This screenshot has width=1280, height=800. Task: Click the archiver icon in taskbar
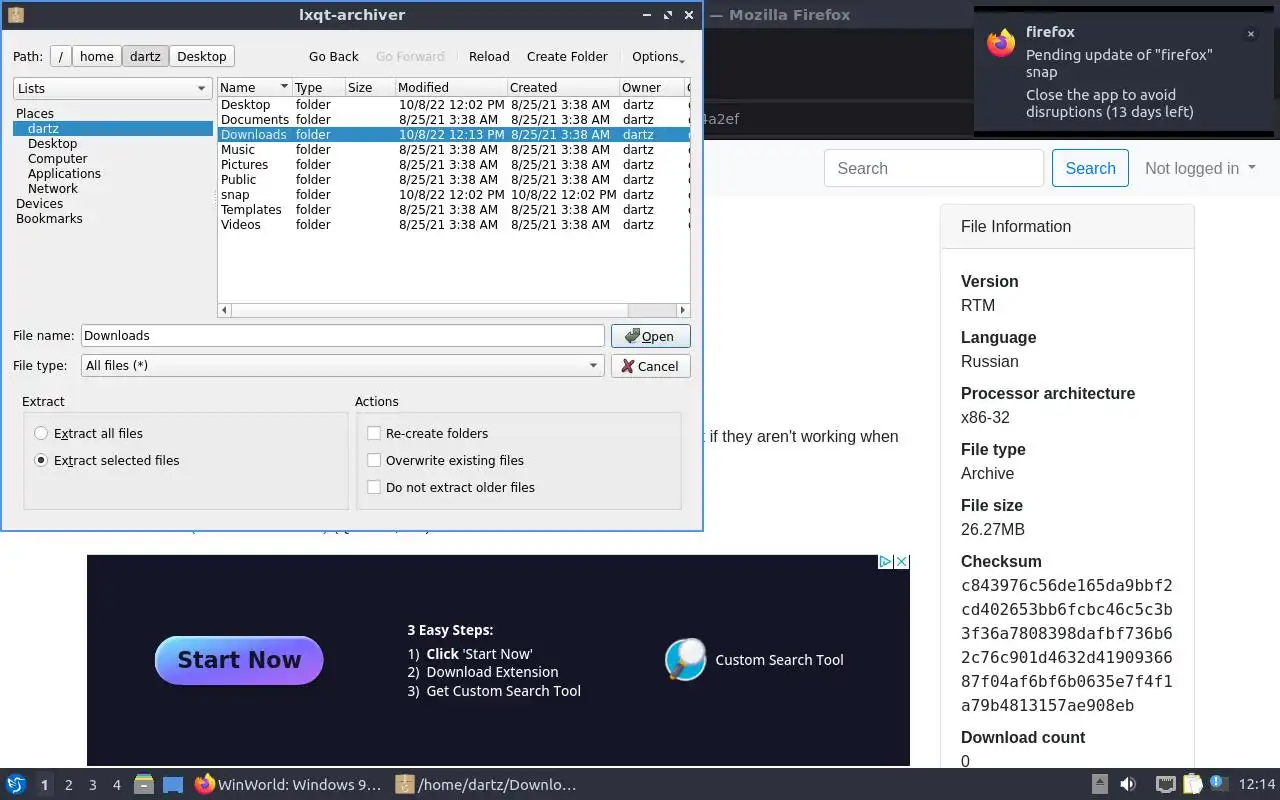click(405, 785)
